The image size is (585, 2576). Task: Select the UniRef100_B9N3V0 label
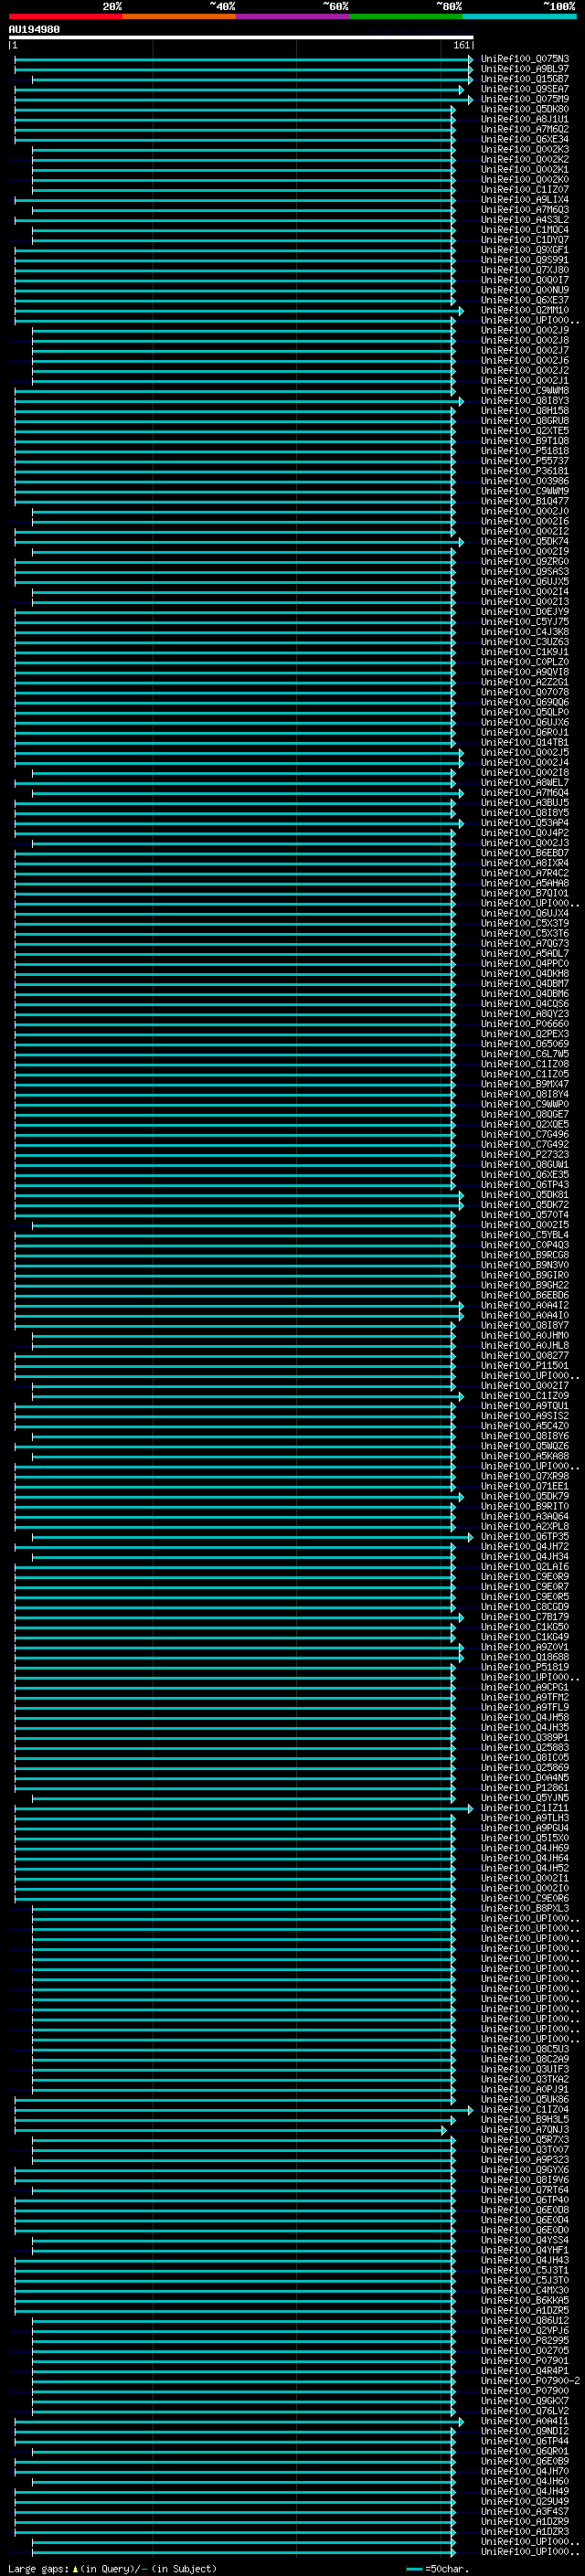point(525,1265)
